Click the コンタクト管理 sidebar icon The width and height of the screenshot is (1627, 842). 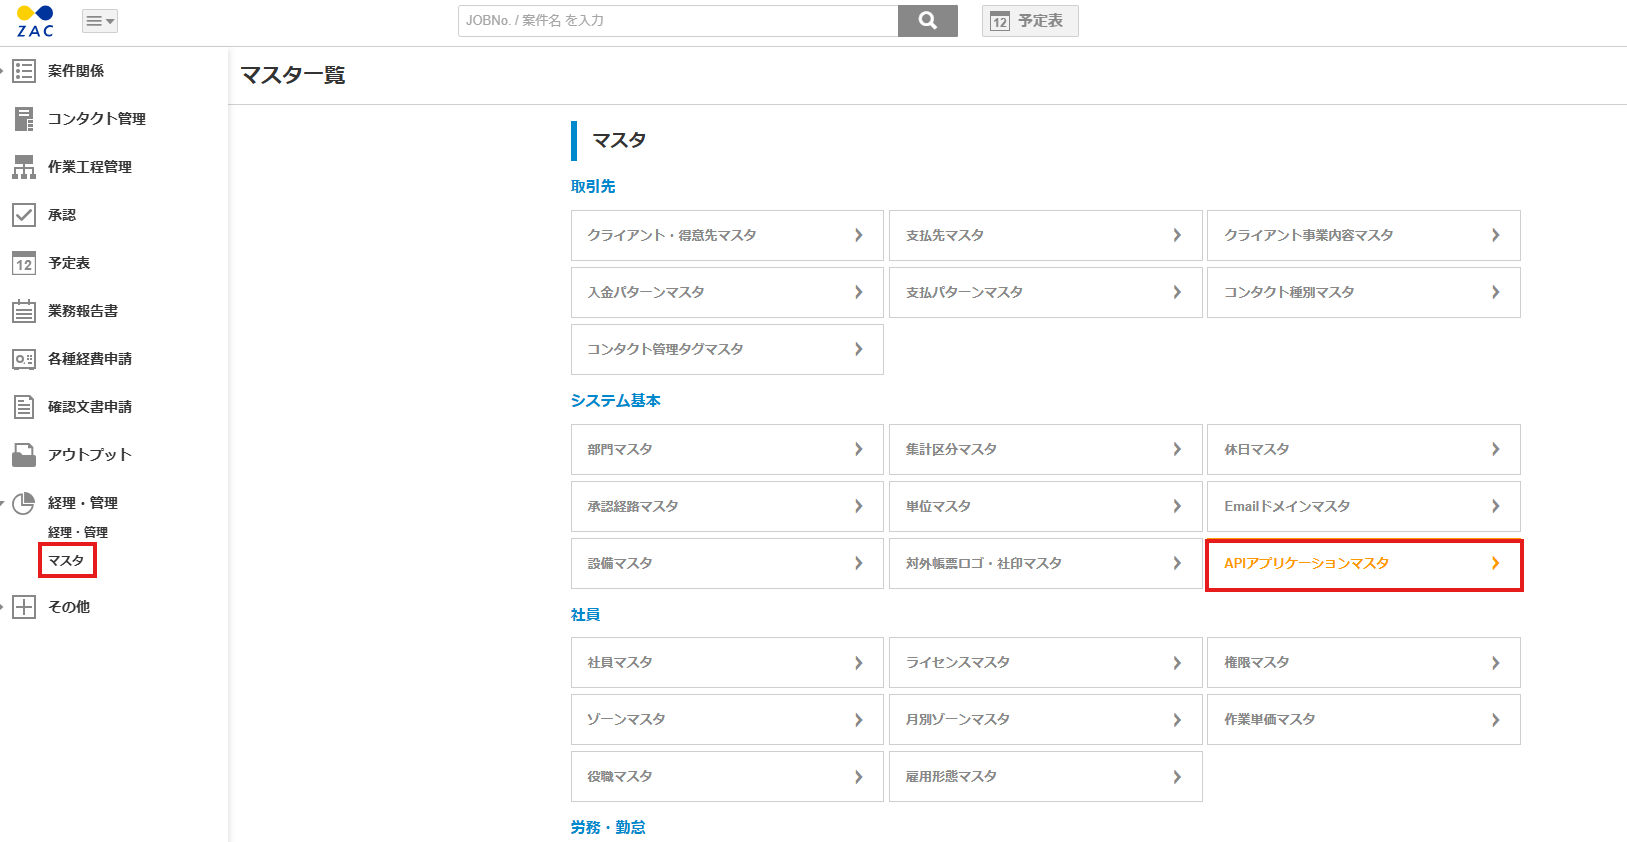click(x=24, y=119)
